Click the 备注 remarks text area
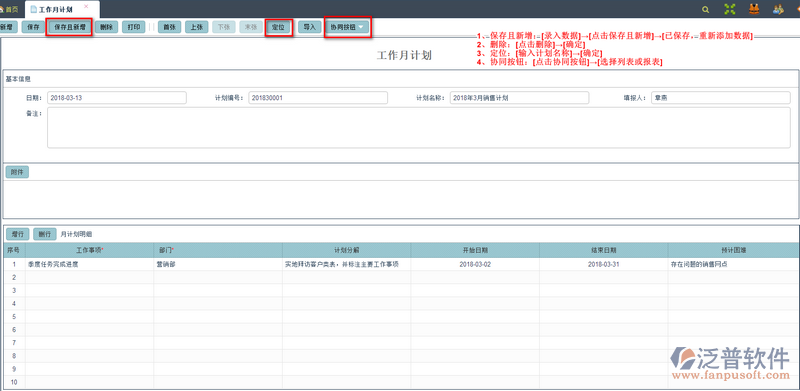Screen dimensions: 800x391 pos(419,128)
